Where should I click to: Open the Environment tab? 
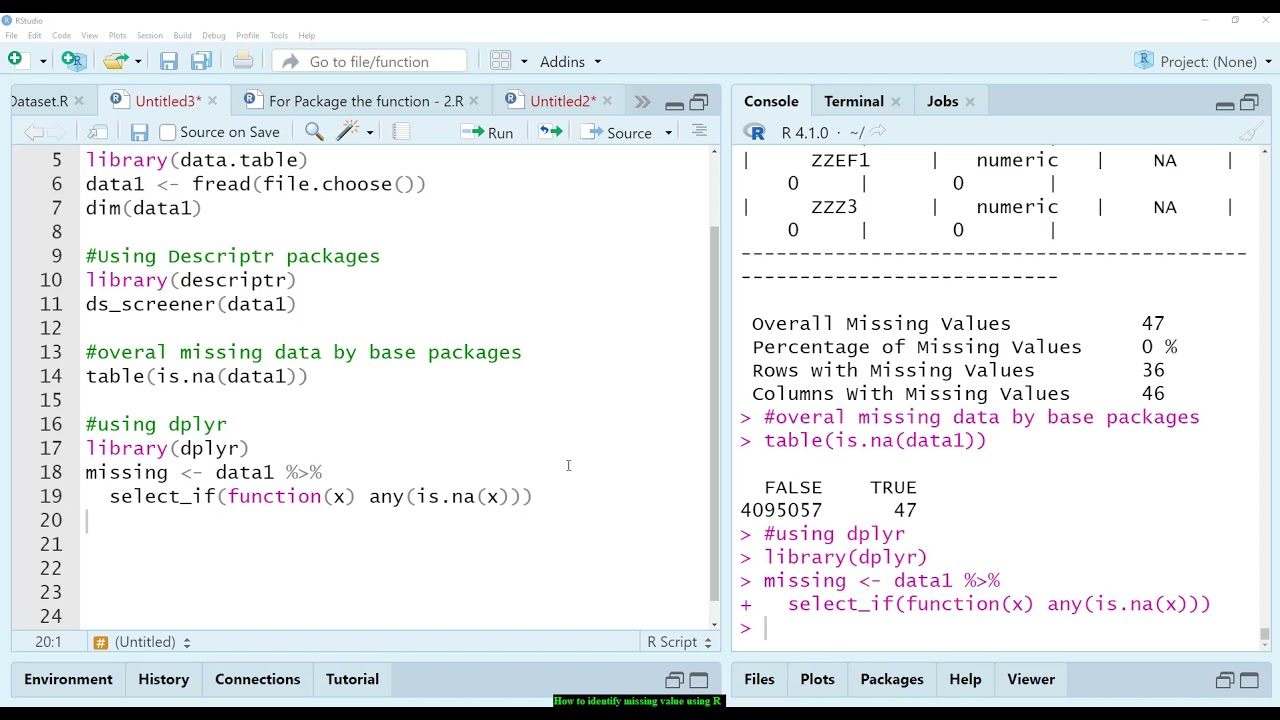[68, 679]
